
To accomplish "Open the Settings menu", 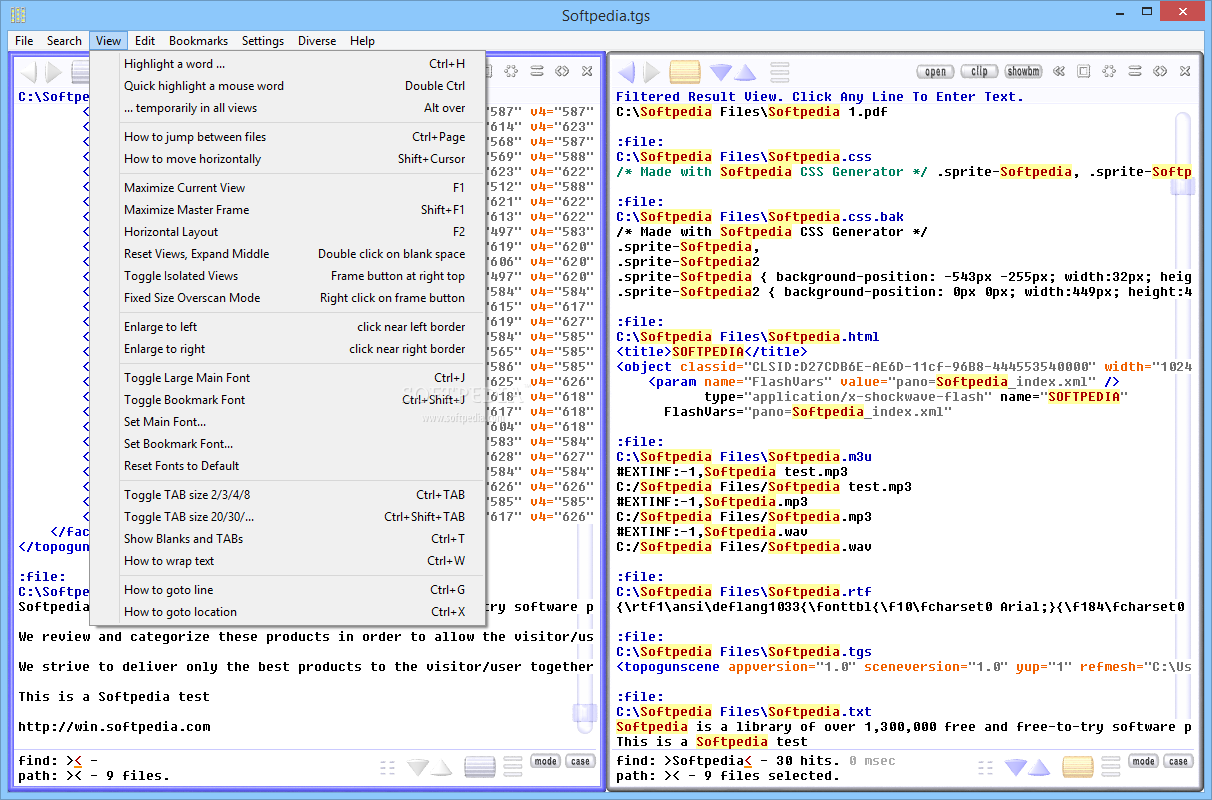I will [x=263, y=41].
